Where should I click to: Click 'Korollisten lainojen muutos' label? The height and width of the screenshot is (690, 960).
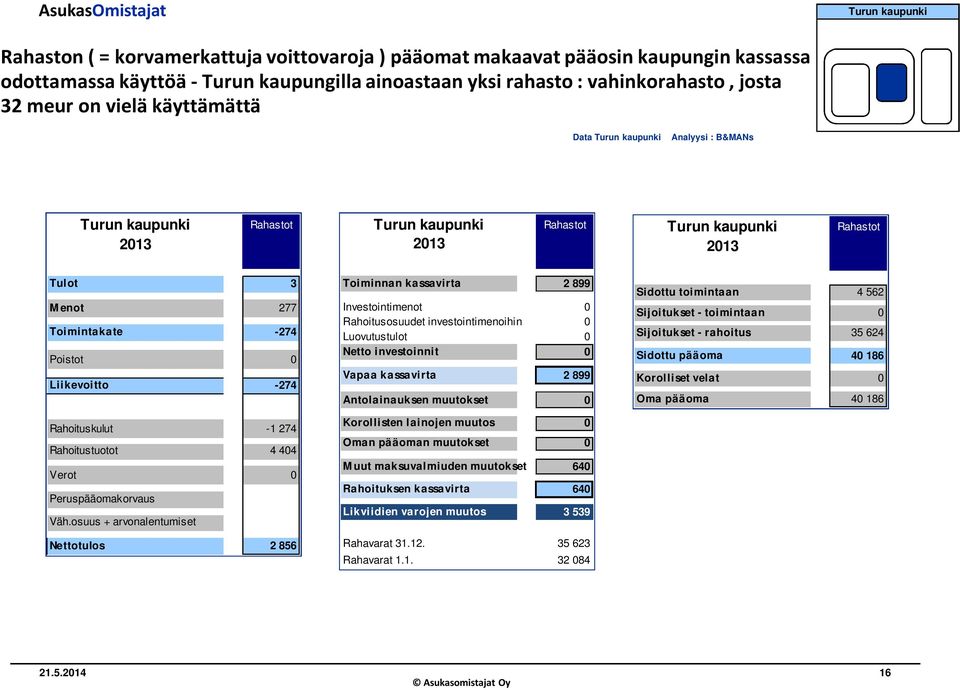[429, 423]
